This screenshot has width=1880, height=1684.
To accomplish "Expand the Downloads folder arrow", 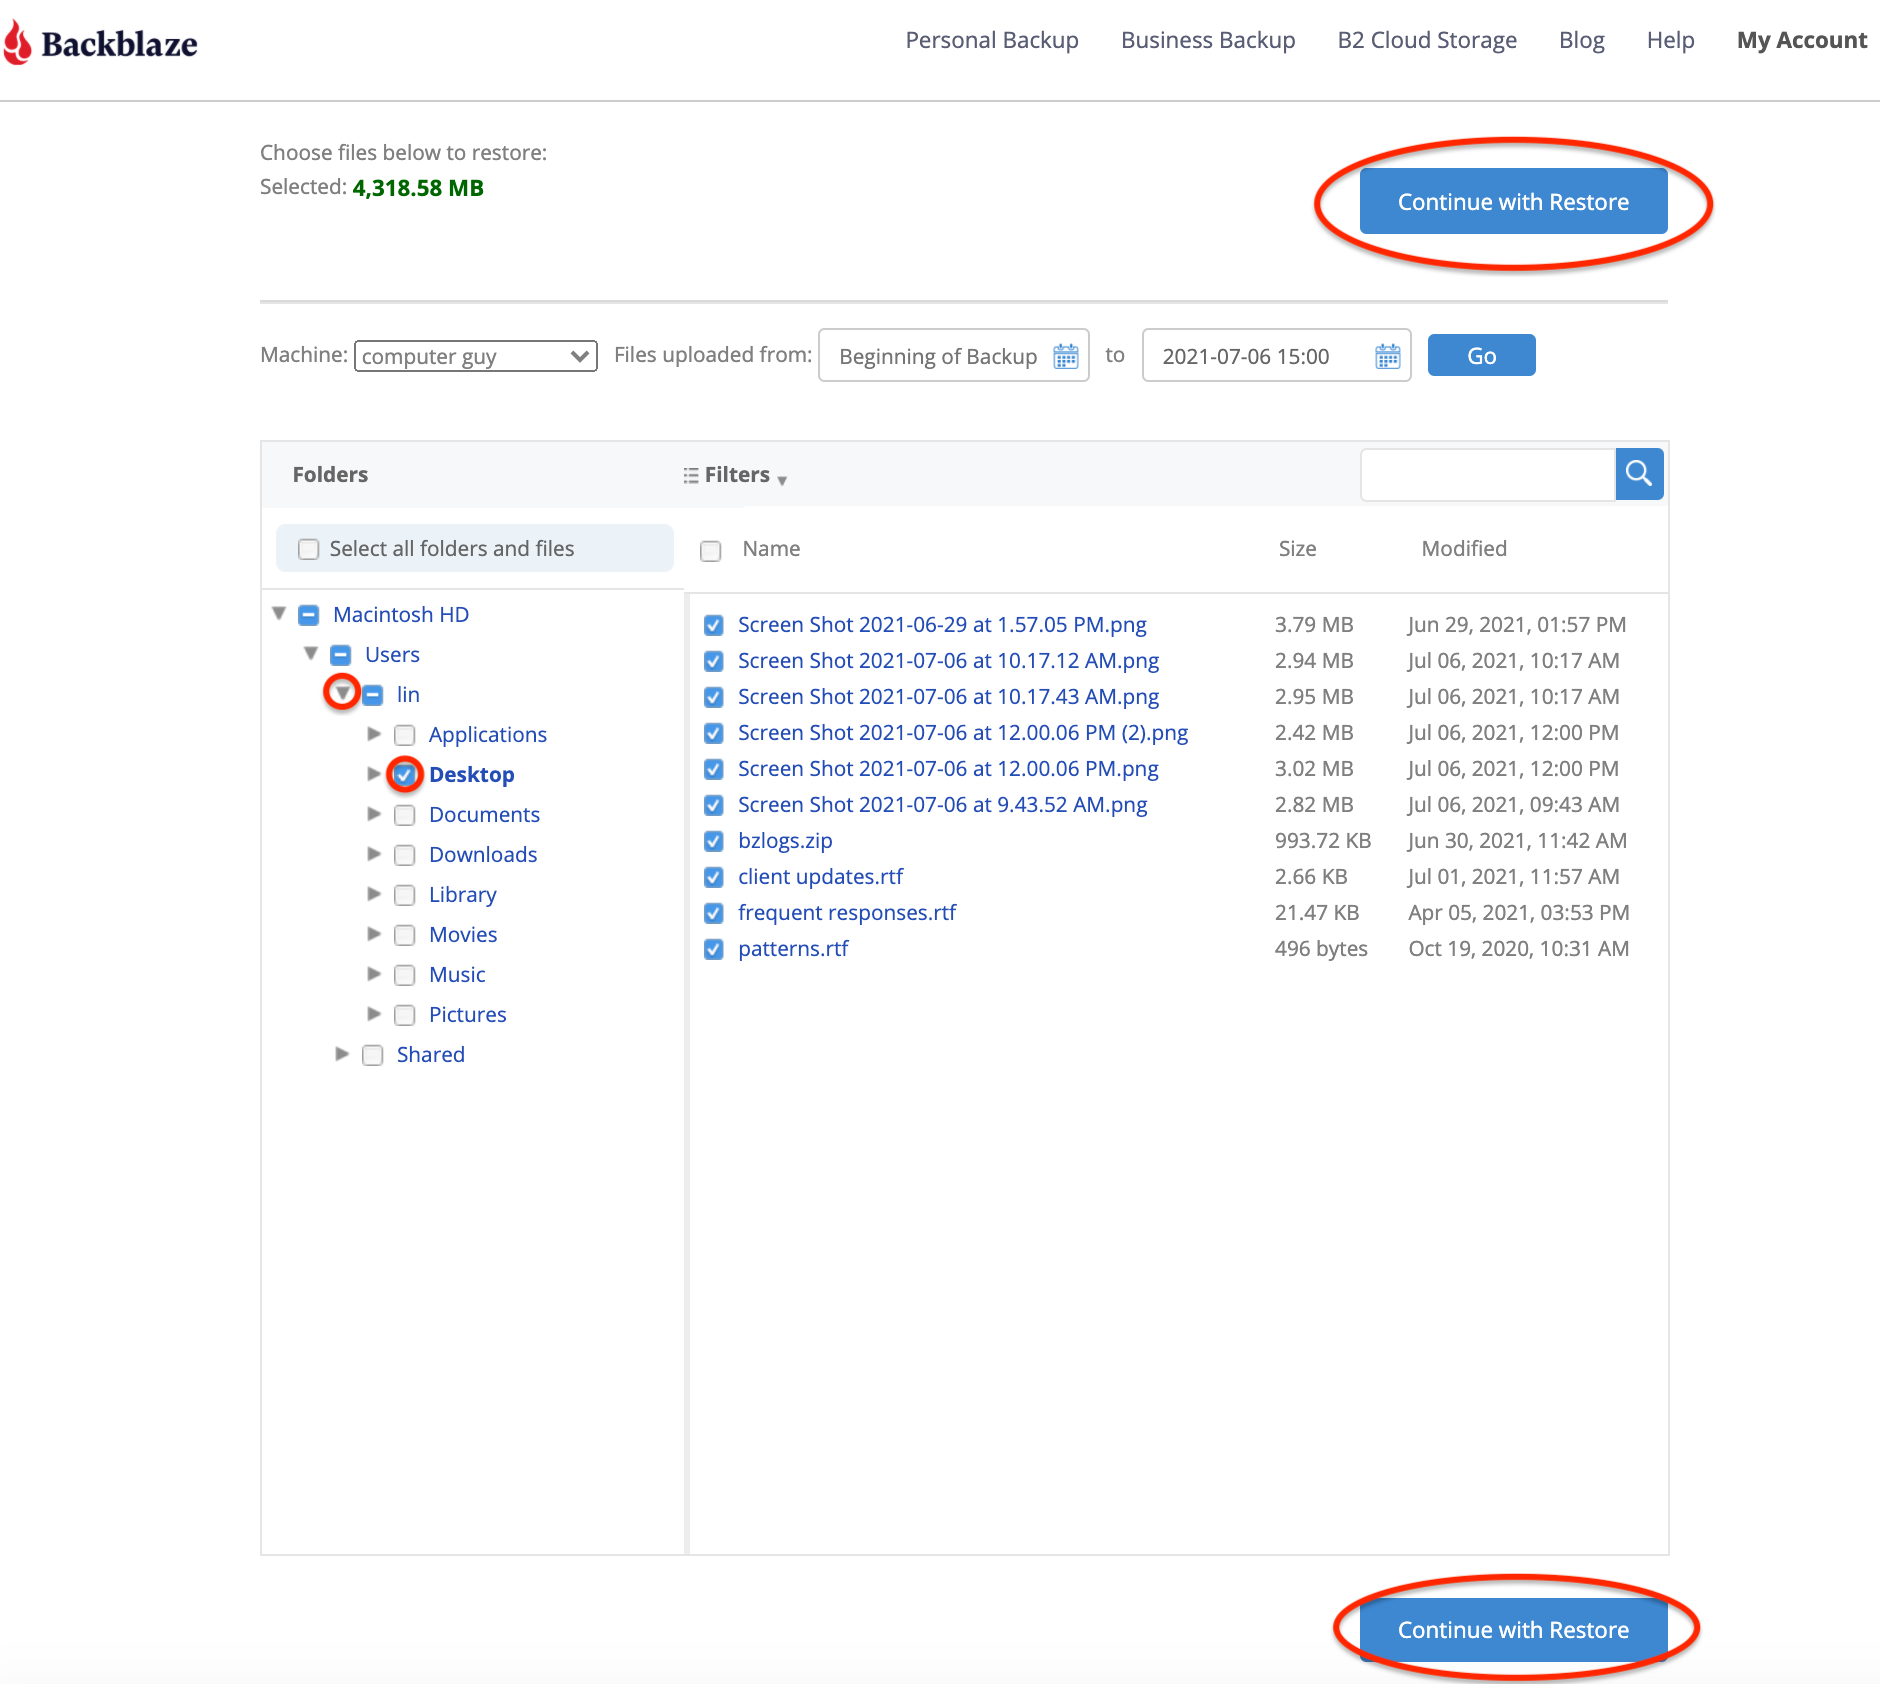I will (374, 854).
